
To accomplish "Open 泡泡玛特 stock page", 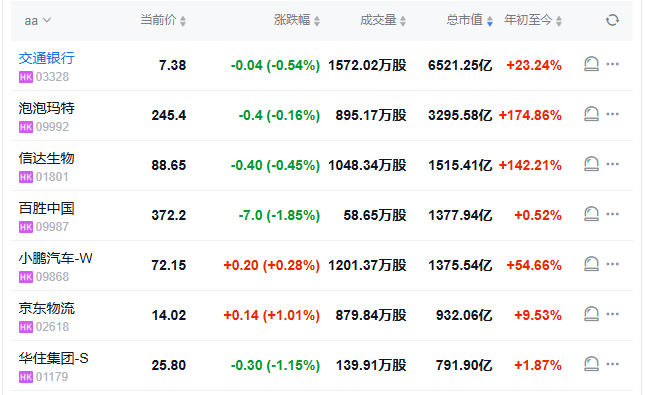I will [46, 108].
